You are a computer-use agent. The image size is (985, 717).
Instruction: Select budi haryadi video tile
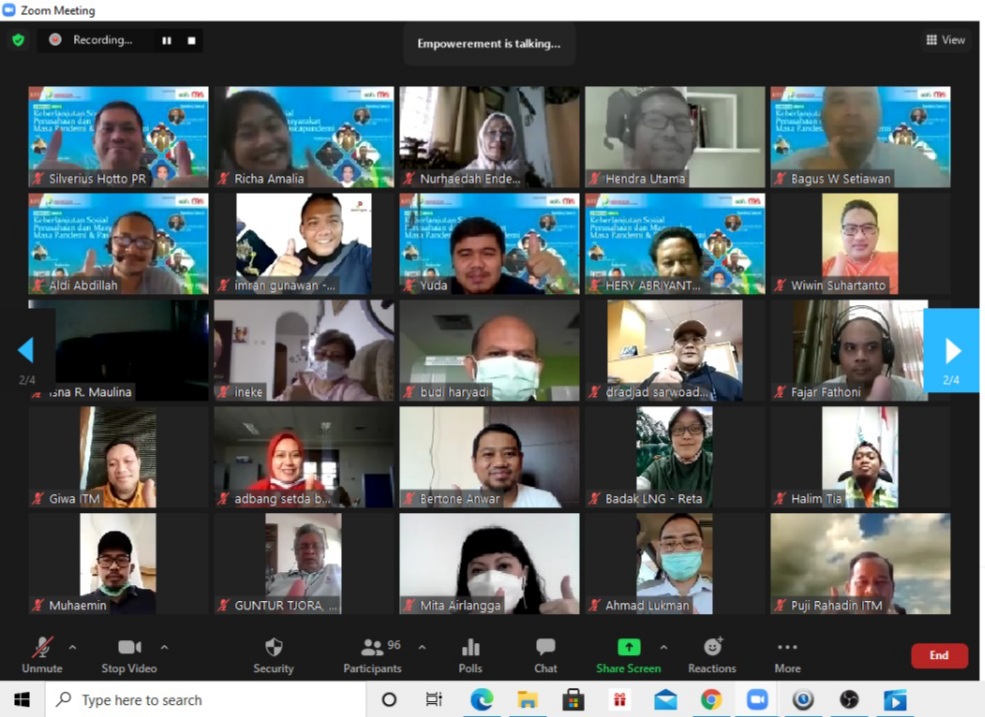click(x=489, y=351)
